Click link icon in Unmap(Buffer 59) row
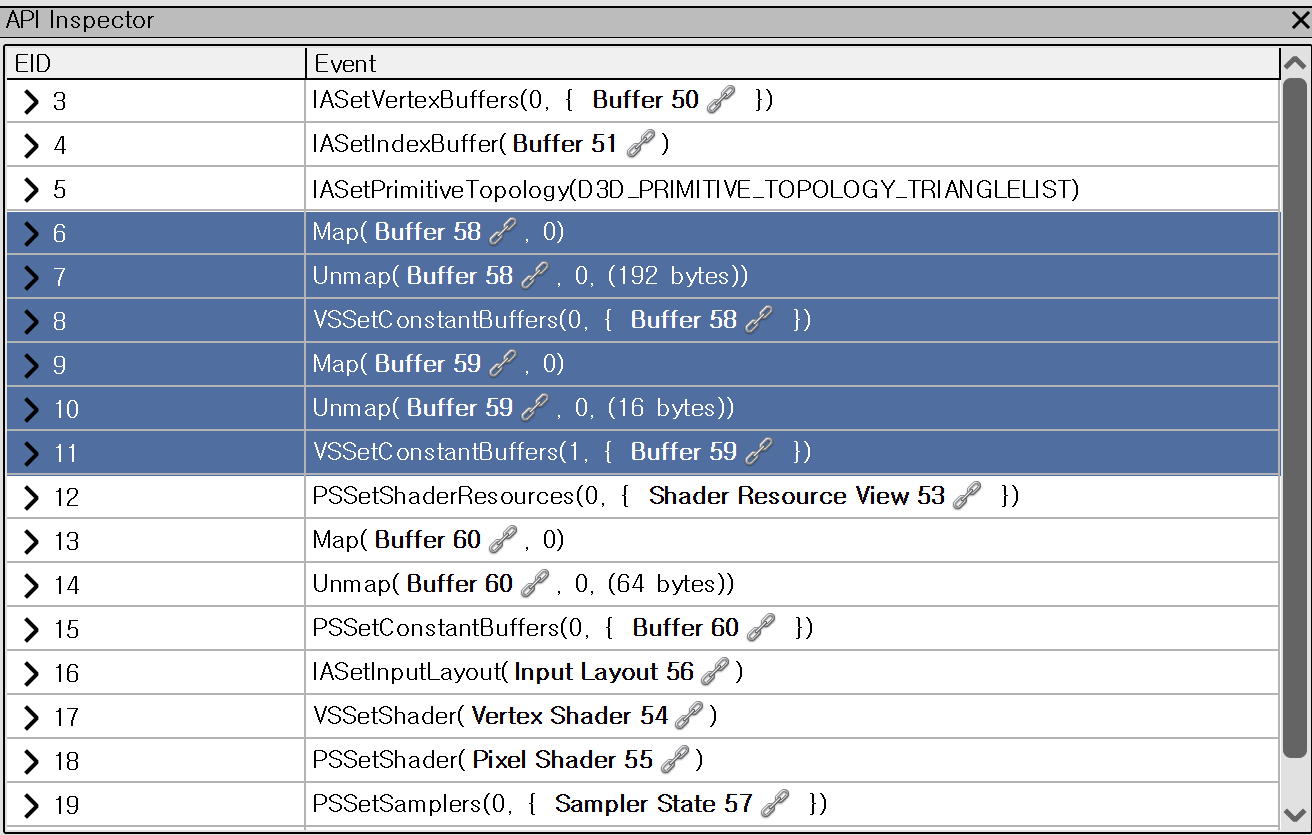This screenshot has height=835, width=1312. pos(535,408)
